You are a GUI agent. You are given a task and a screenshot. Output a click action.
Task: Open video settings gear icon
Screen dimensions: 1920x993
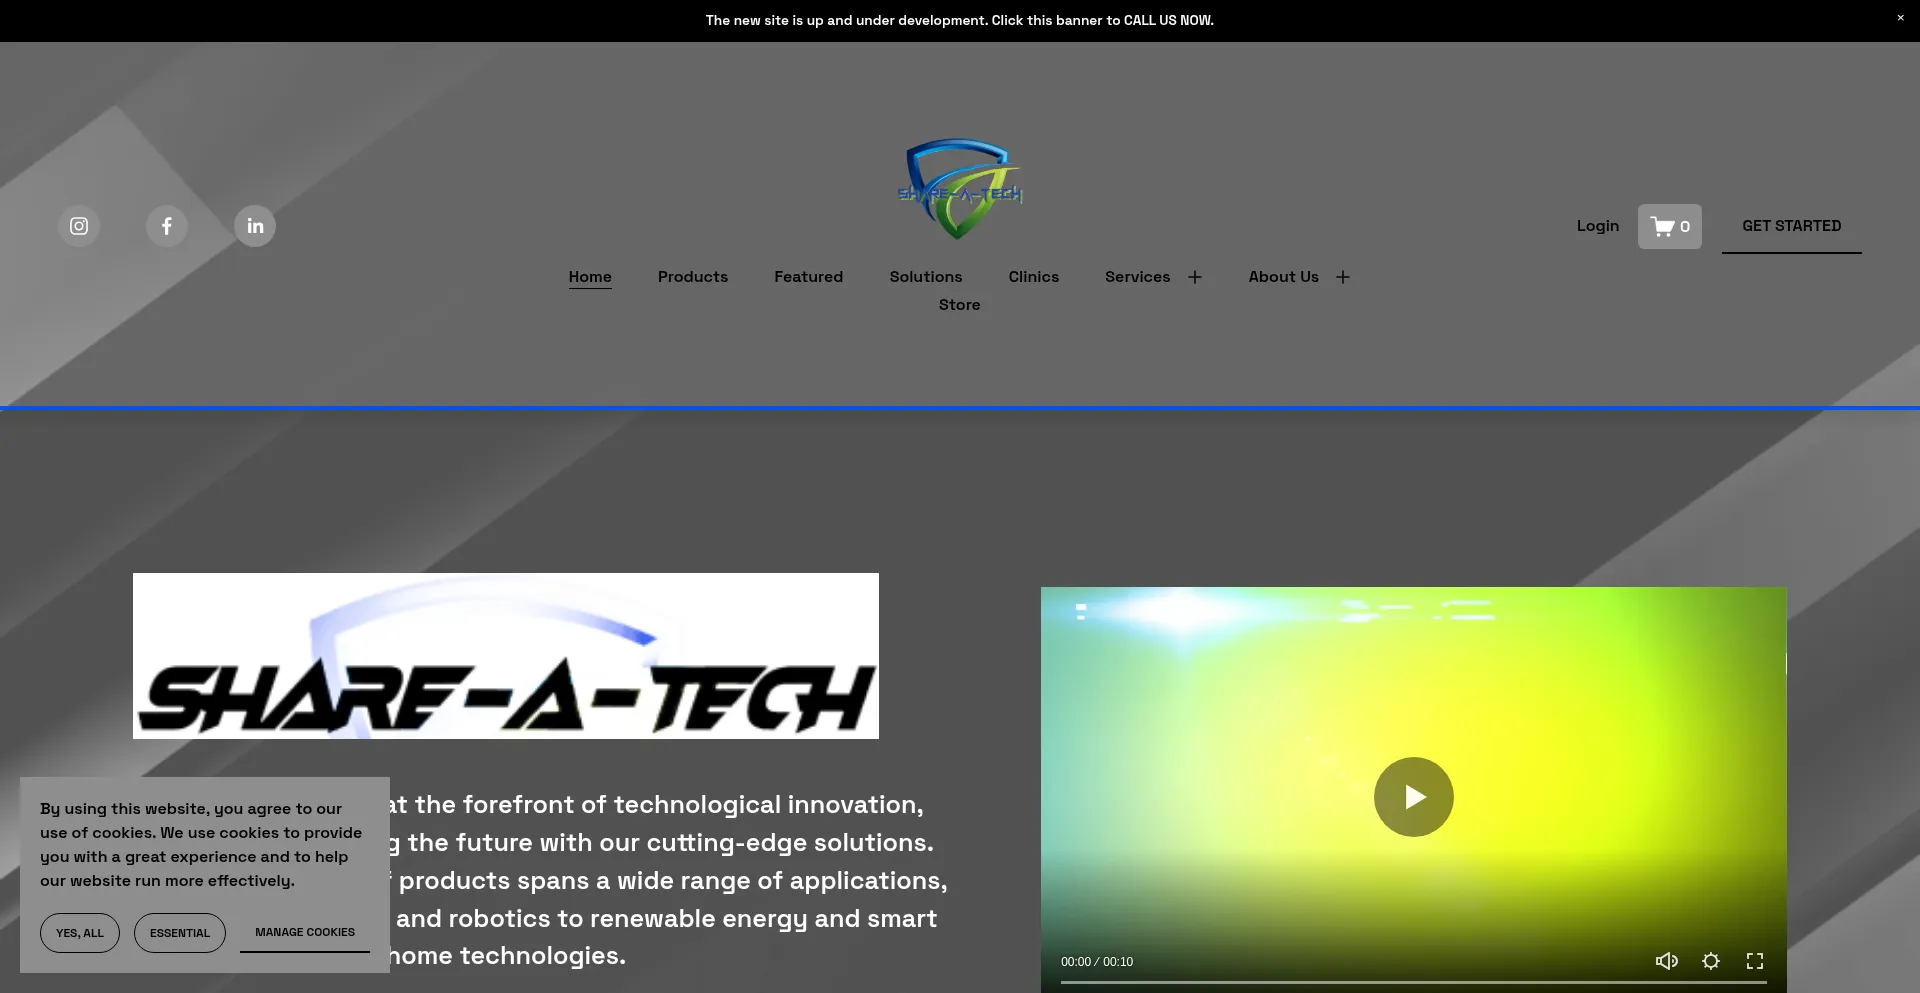[x=1711, y=961]
